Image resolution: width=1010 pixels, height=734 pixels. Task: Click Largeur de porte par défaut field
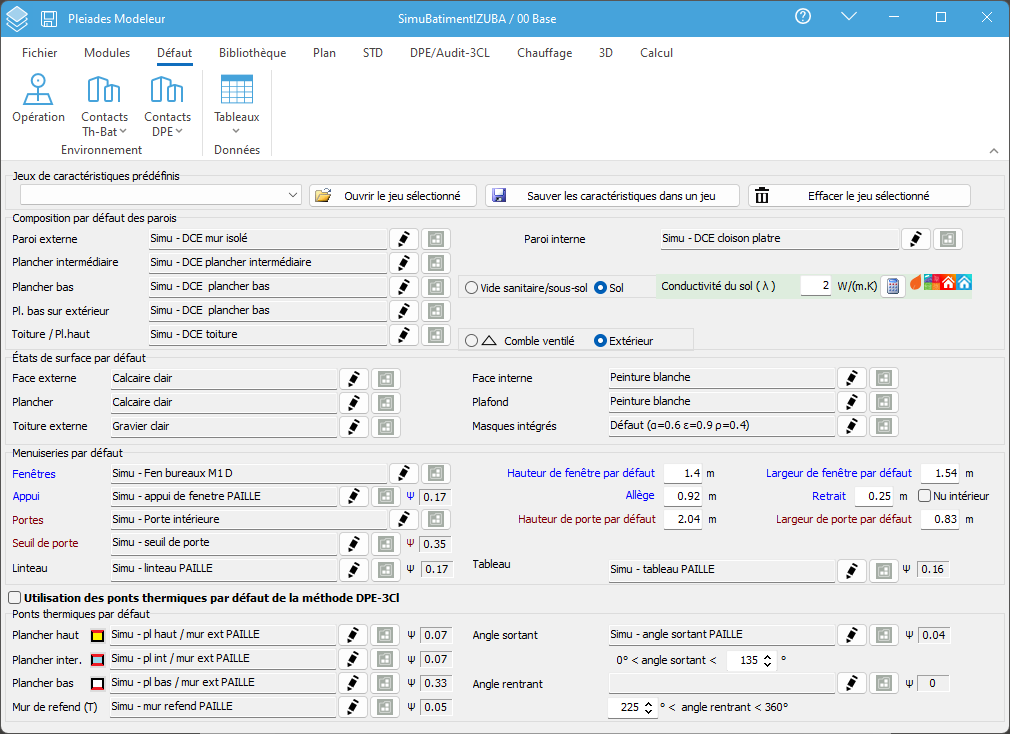point(940,519)
